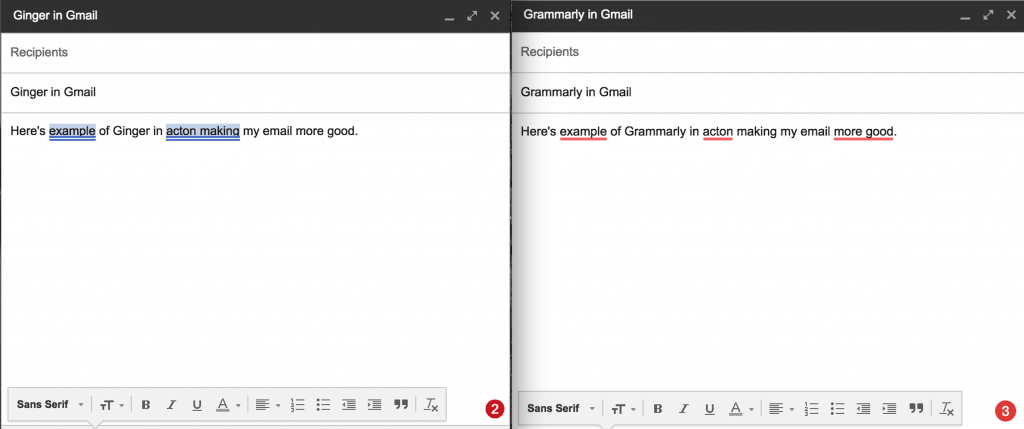
Task: Click Recipients field in Grammarly window
Action: pos(767,52)
